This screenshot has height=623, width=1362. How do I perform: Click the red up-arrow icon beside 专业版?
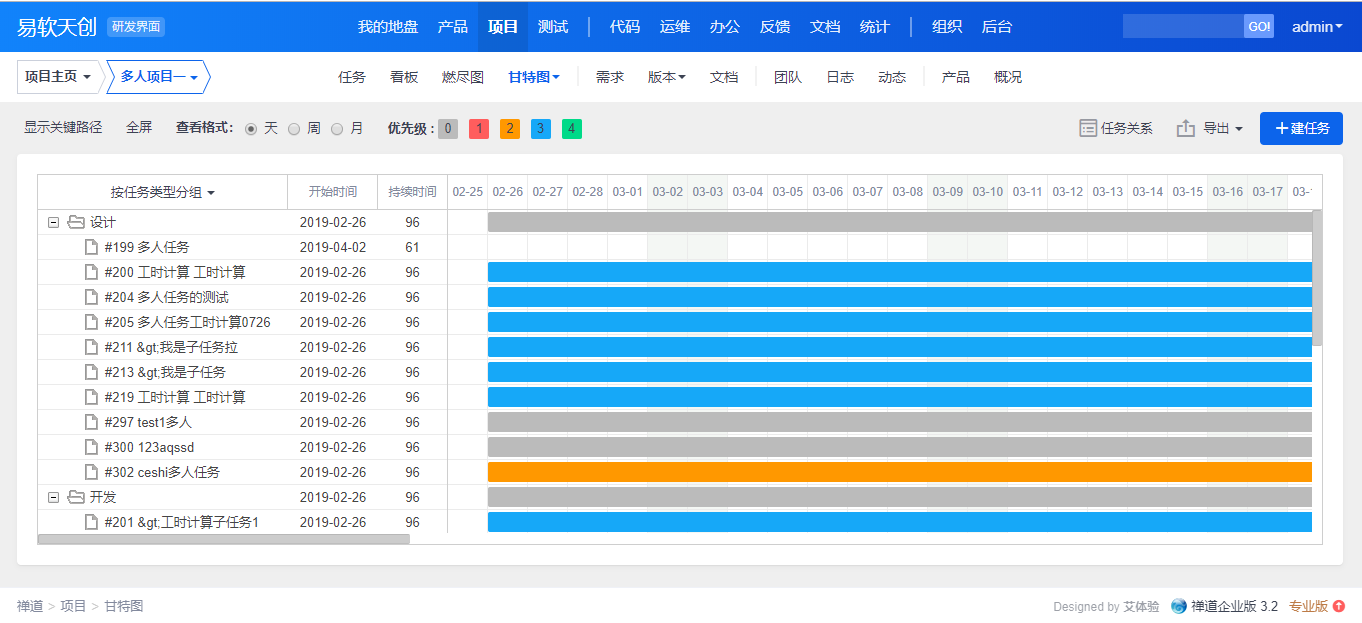[x=1339, y=606]
